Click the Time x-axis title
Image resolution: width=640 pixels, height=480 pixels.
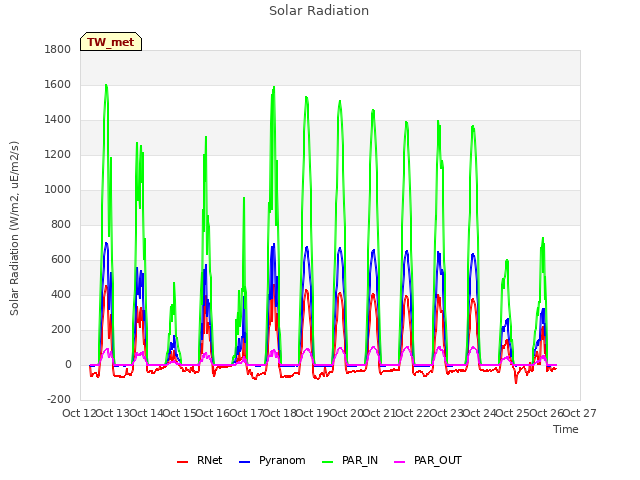coord(566,429)
